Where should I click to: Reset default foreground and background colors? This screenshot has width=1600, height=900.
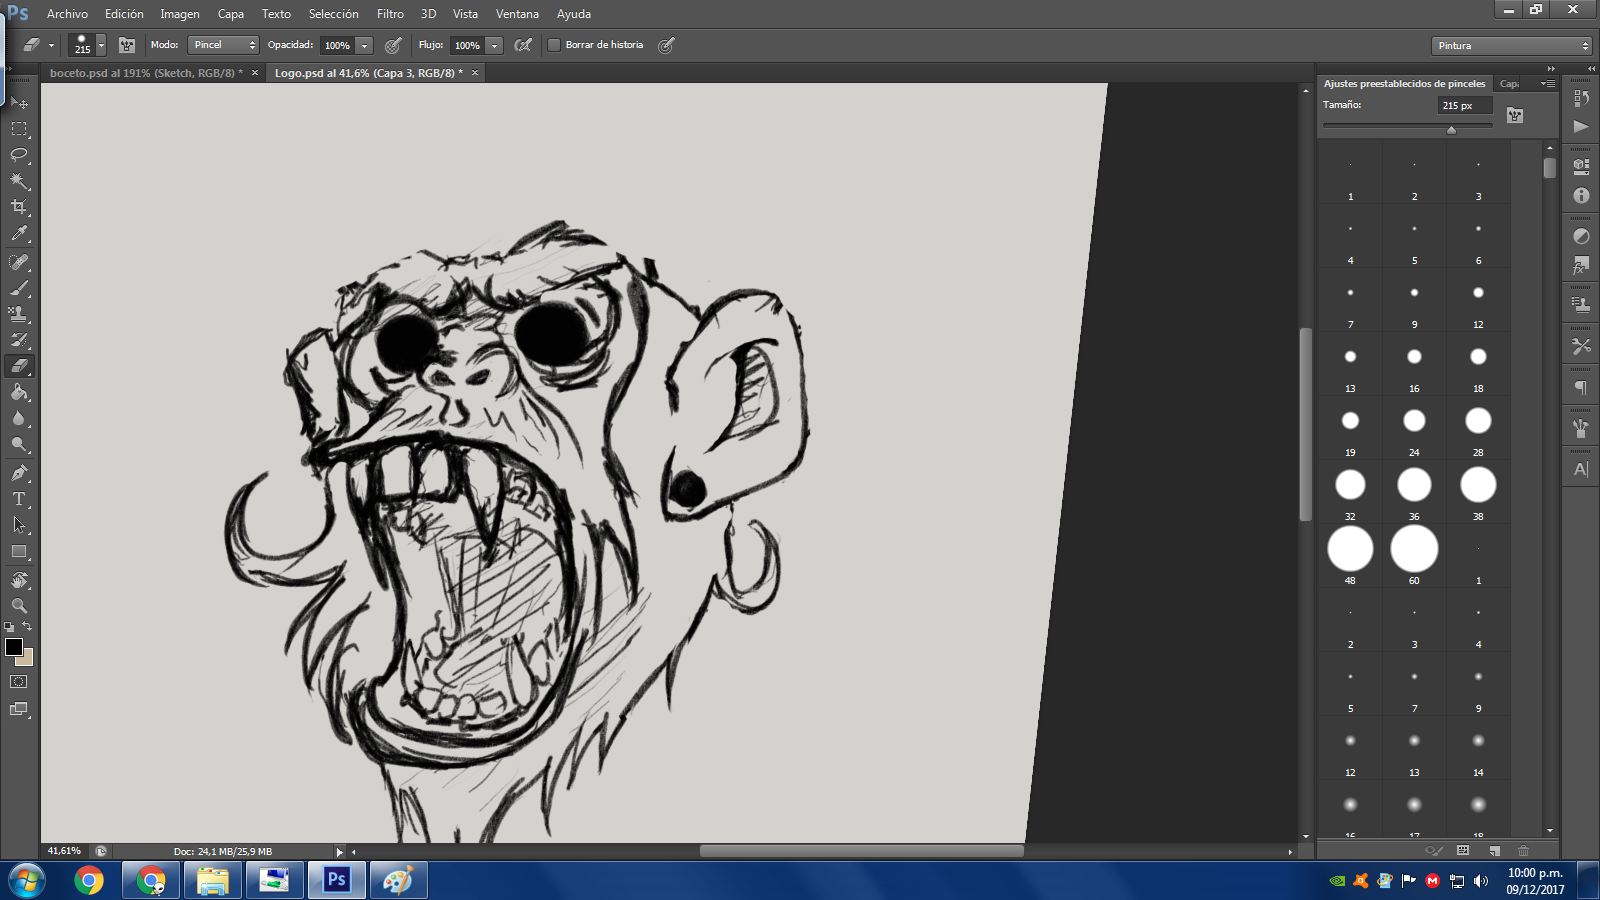(x=9, y=627)
